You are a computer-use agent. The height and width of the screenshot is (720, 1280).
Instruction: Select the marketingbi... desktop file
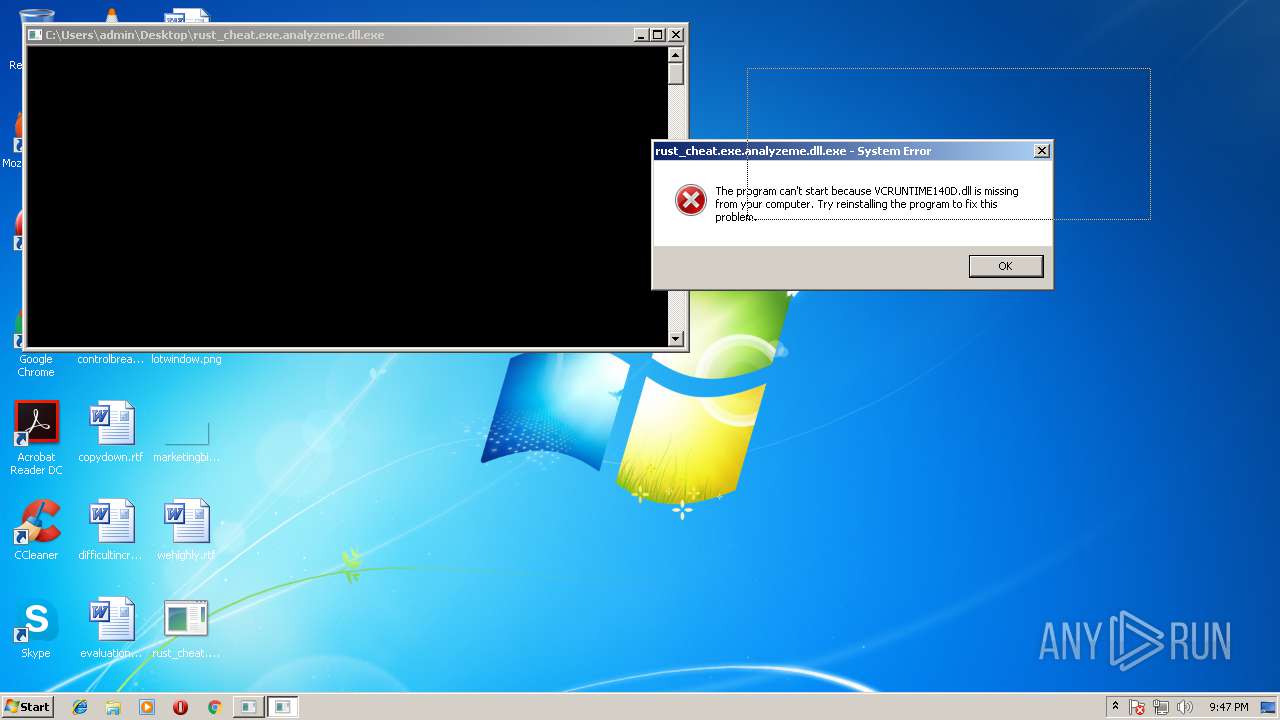186,440
